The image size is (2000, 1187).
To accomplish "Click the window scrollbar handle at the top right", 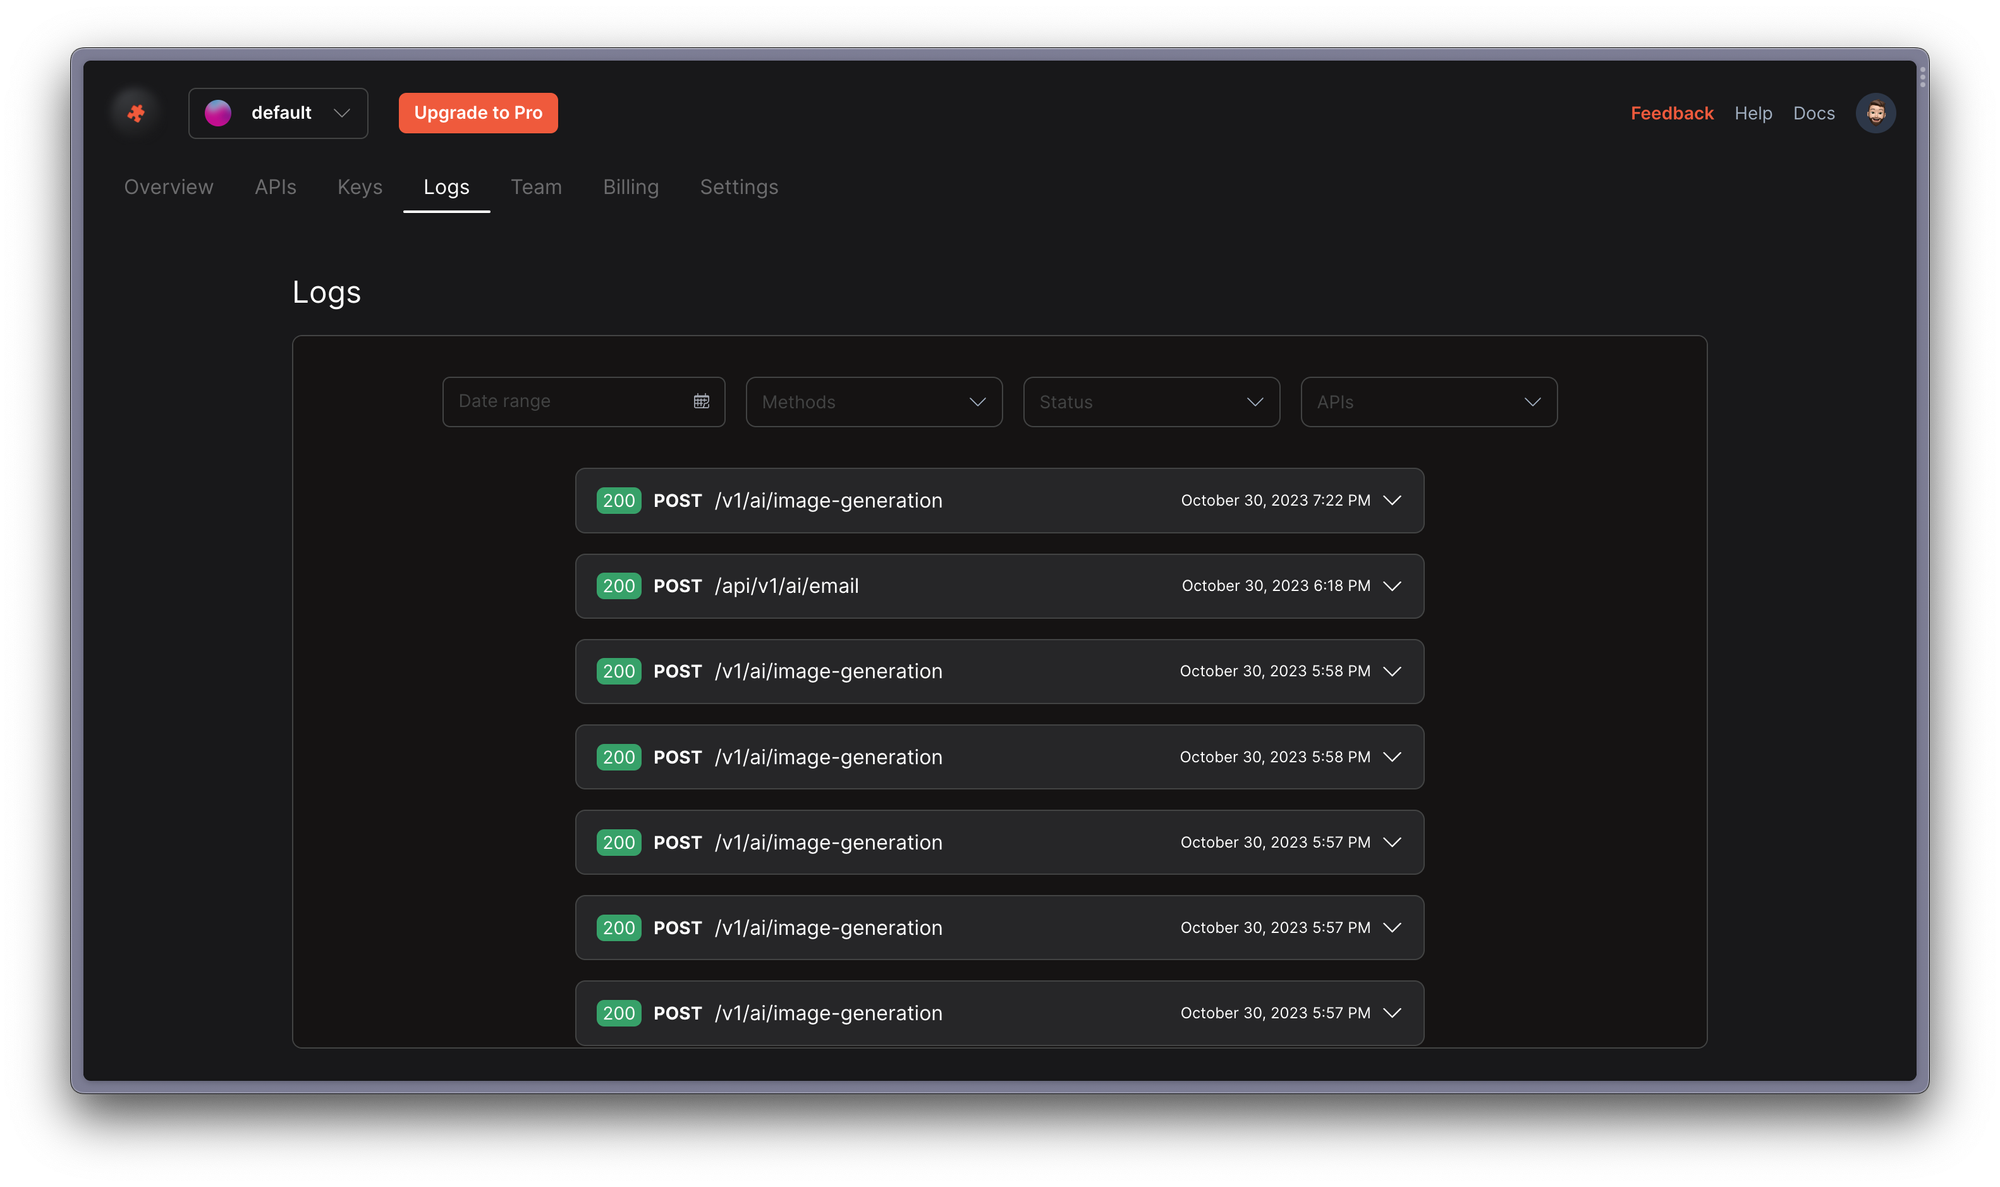I will tap(1922, 76).
